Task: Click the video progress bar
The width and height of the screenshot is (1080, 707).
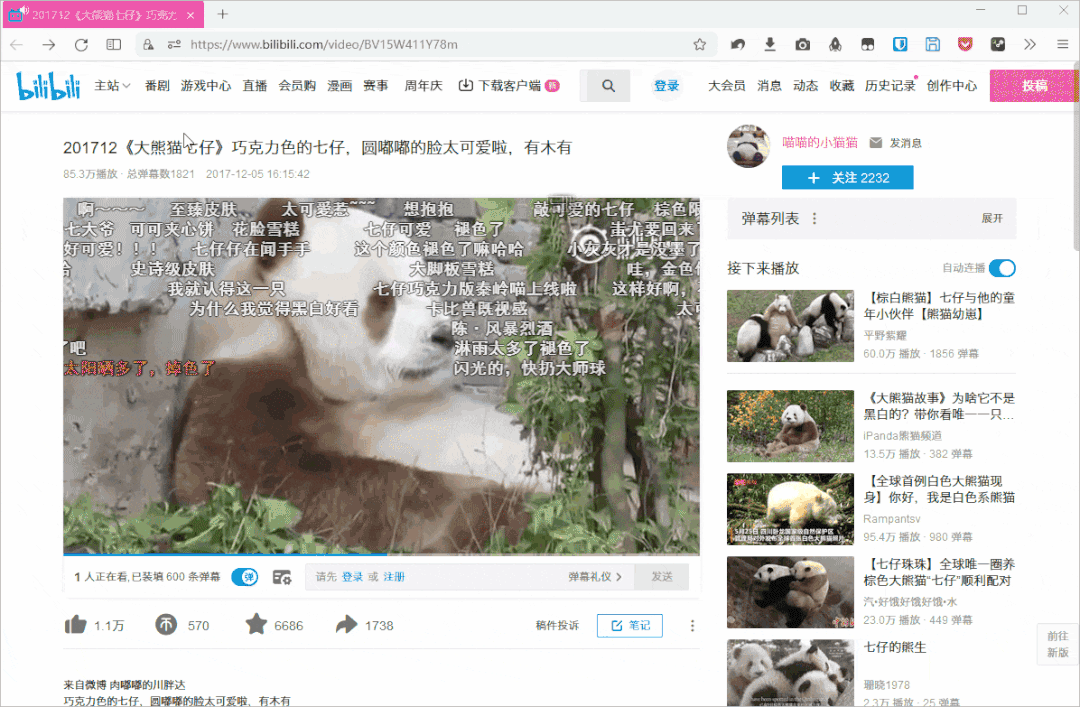Action: point(381,553)
